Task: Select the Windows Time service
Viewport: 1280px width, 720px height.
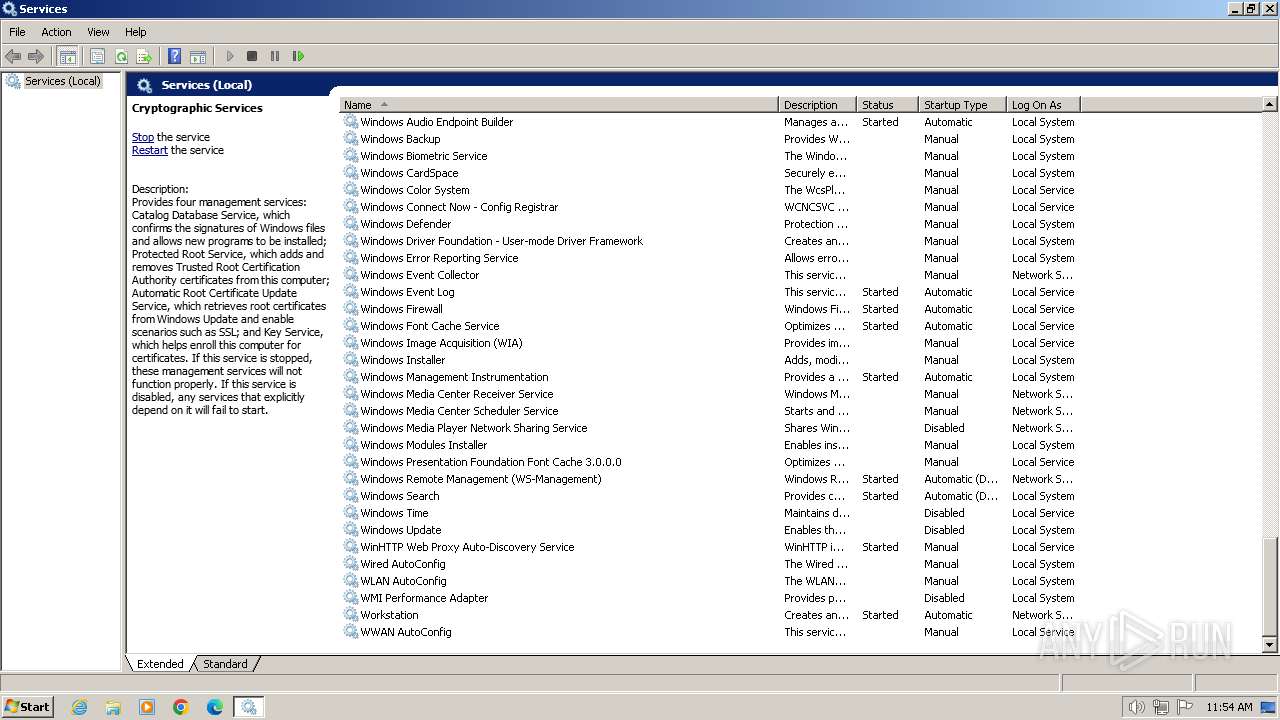Action: pyautogui.click(x=394, y=513)
